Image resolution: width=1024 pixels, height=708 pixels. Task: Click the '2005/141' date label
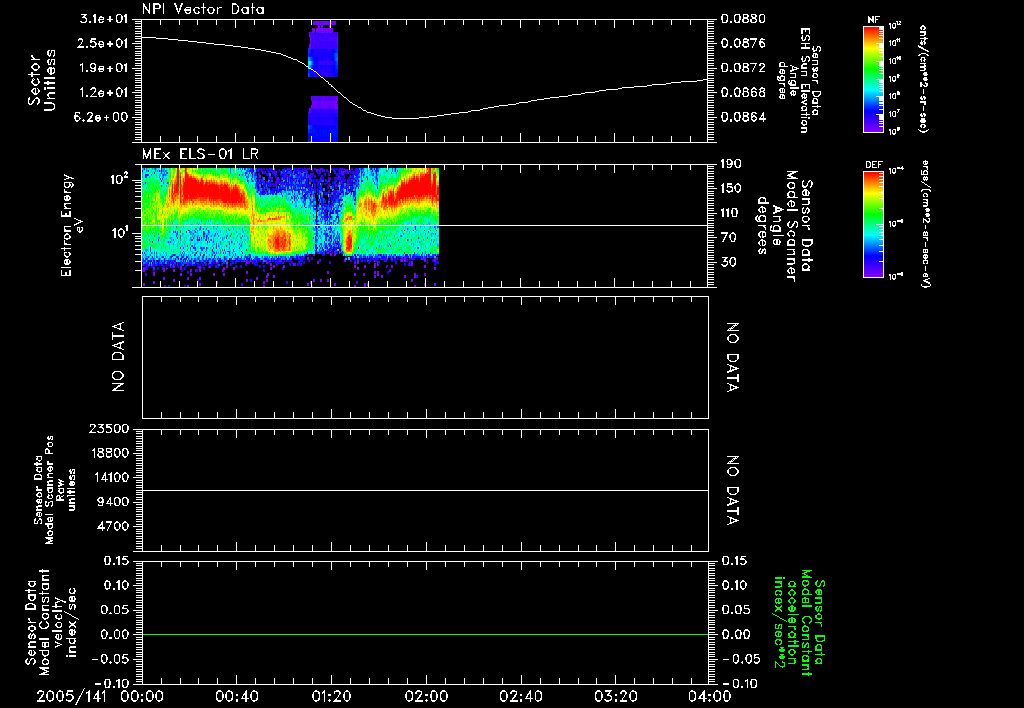71,696
